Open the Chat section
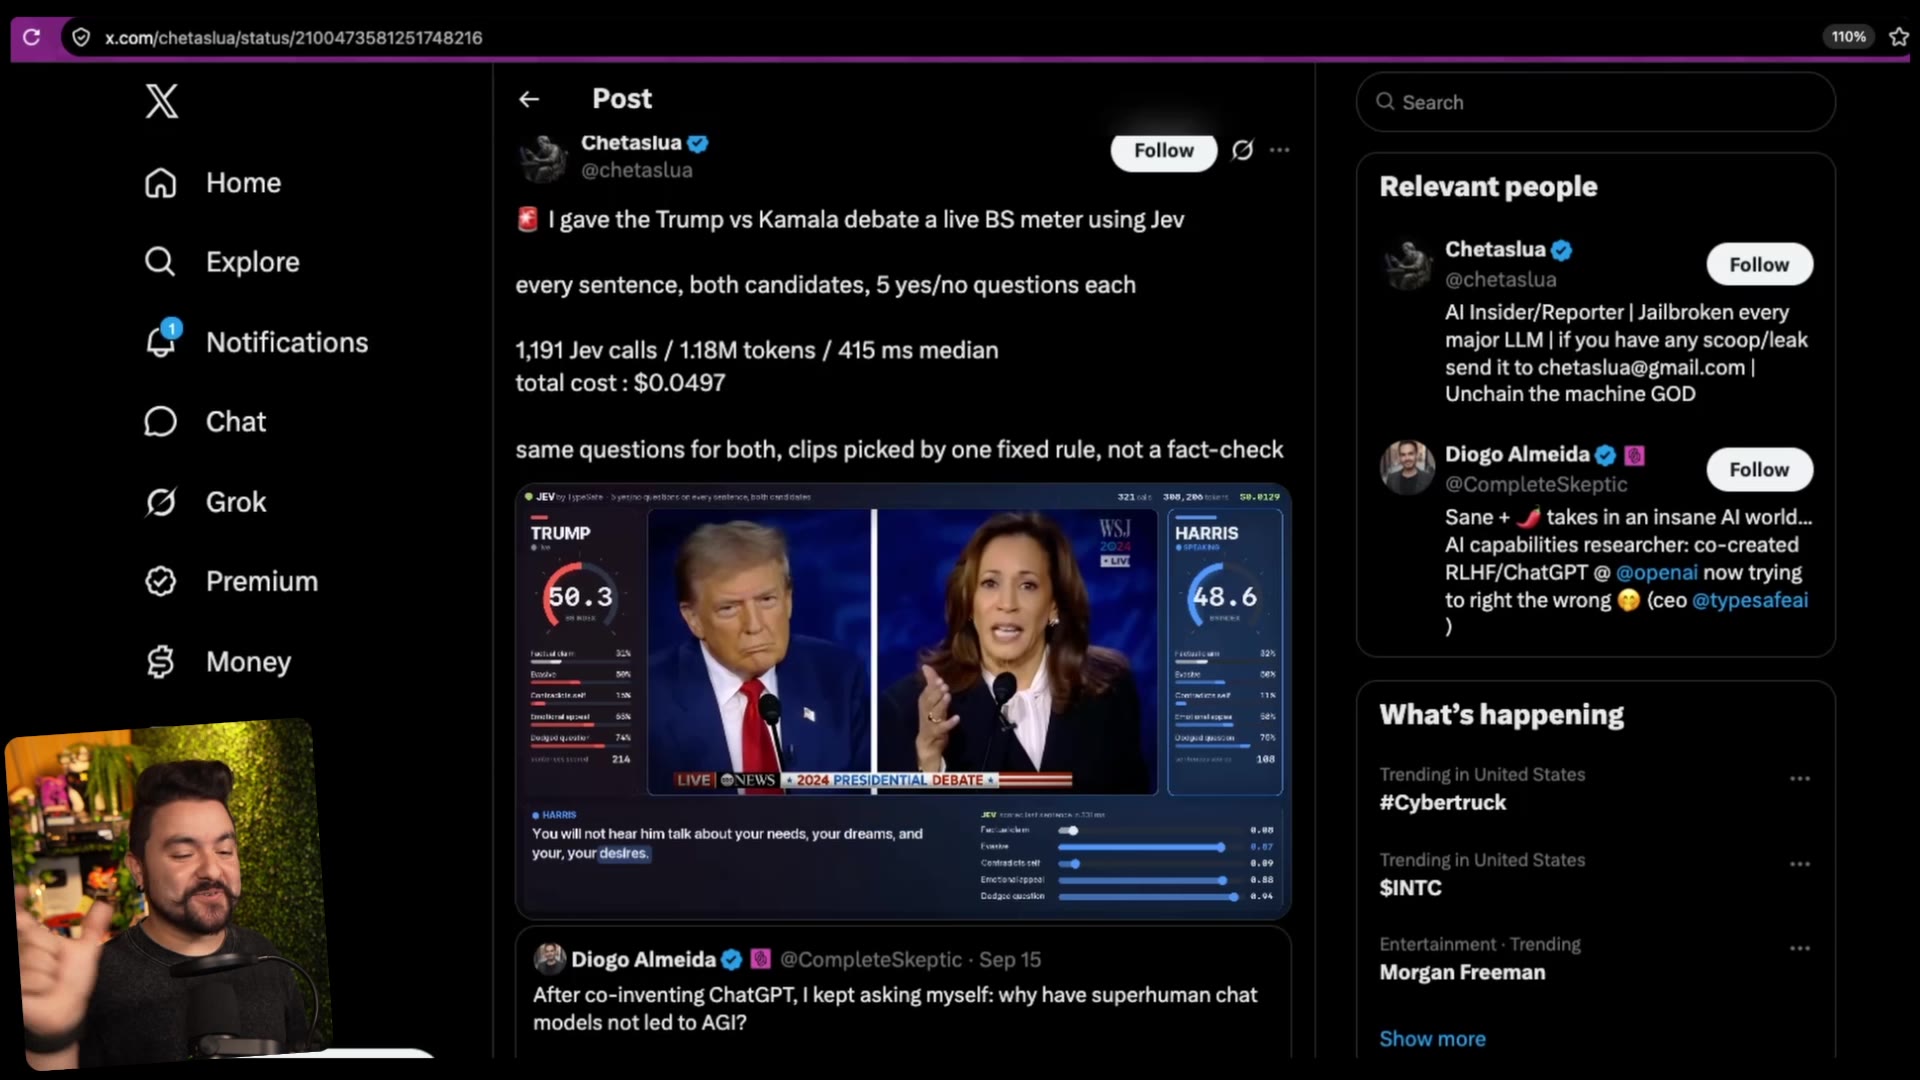1920x1080 pixels. point(205,422)
